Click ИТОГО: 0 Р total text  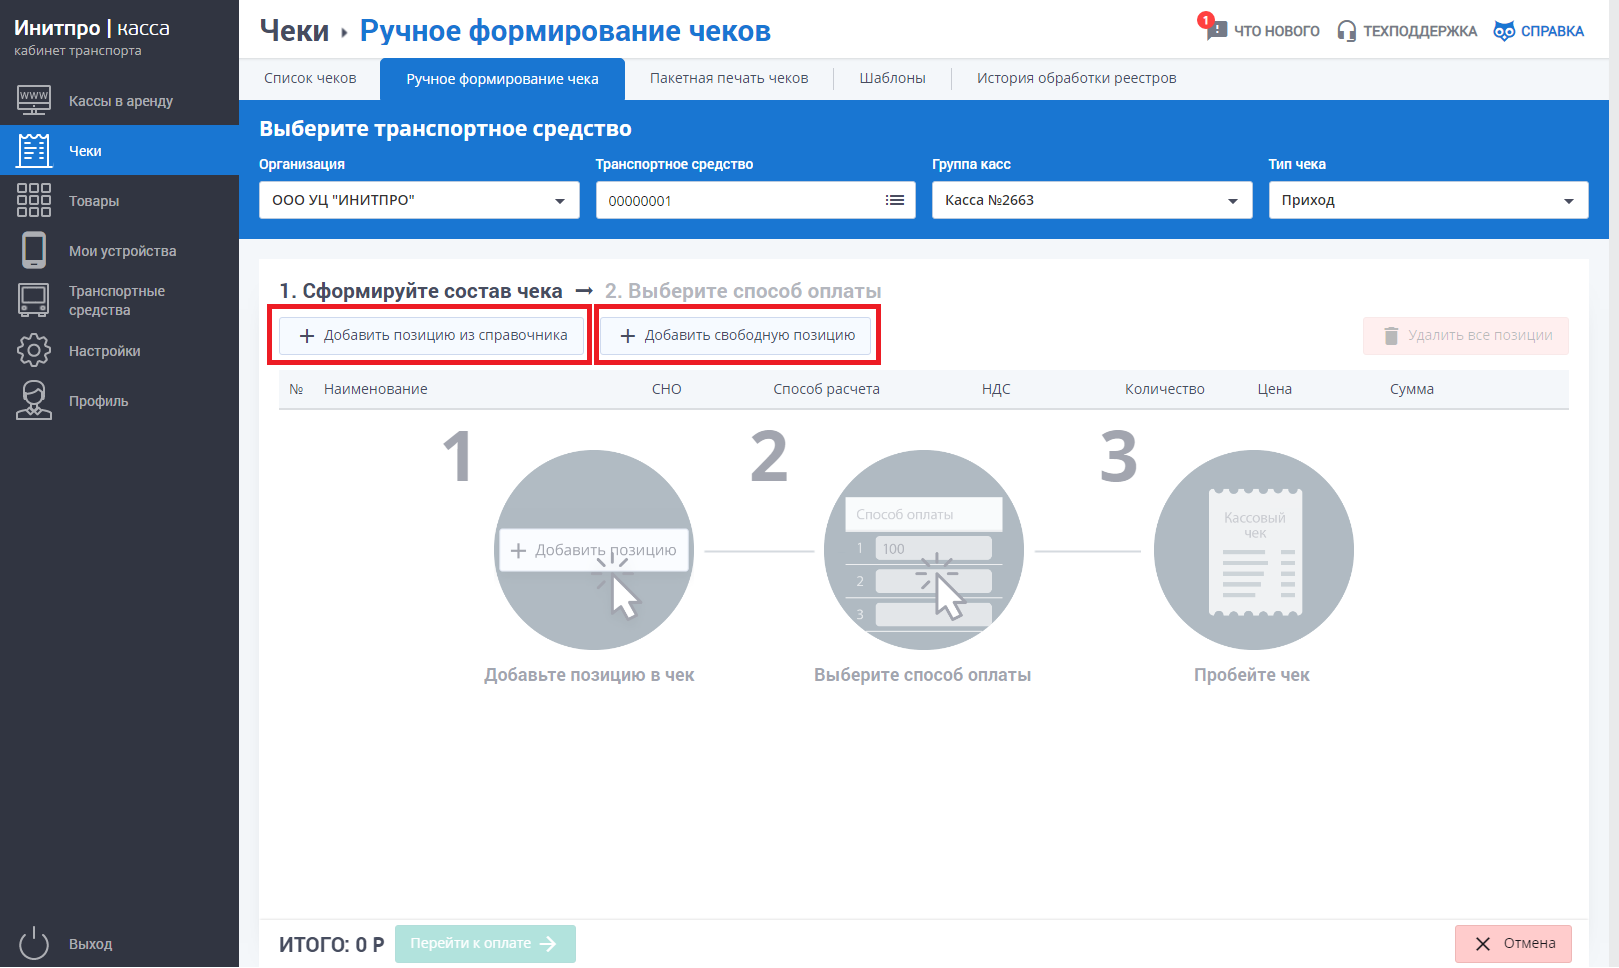[x=331, y=944]
